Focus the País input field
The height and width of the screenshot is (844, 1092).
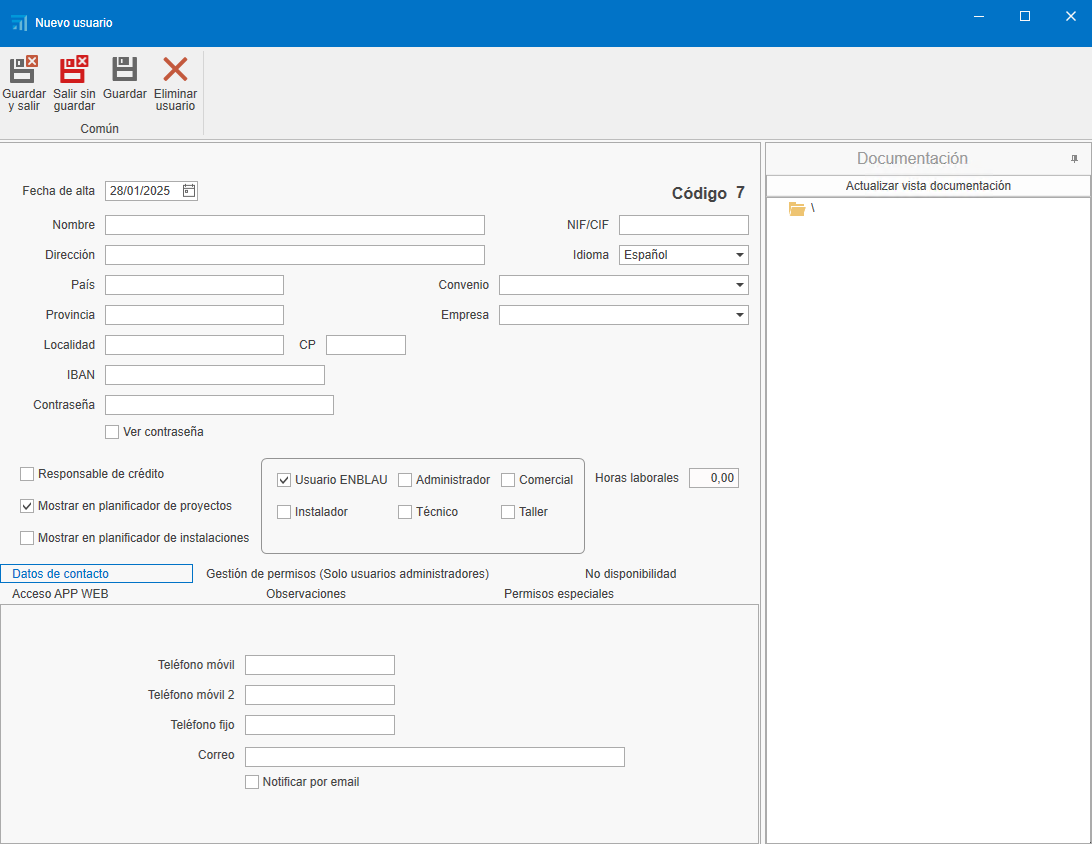coord(194,285)
